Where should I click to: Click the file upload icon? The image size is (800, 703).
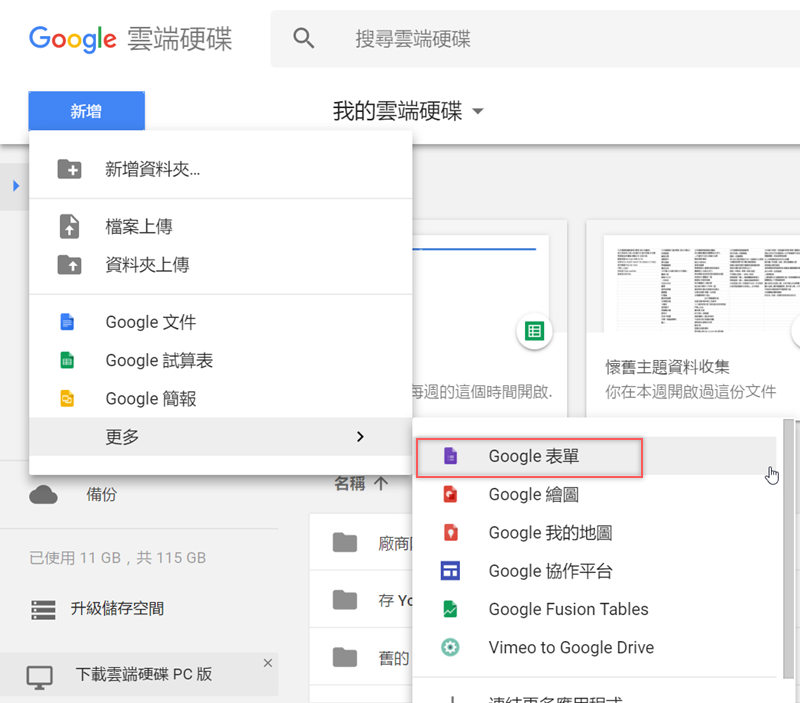coord(69,227)
